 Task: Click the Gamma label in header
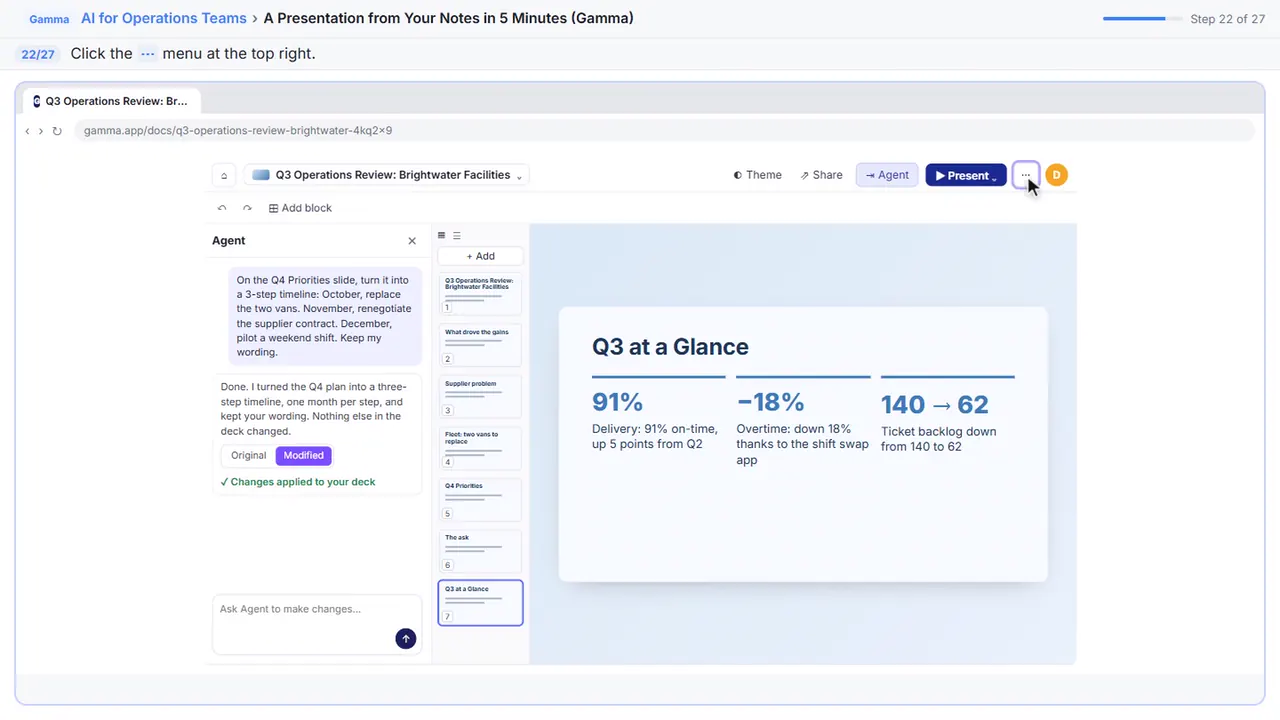49,19
